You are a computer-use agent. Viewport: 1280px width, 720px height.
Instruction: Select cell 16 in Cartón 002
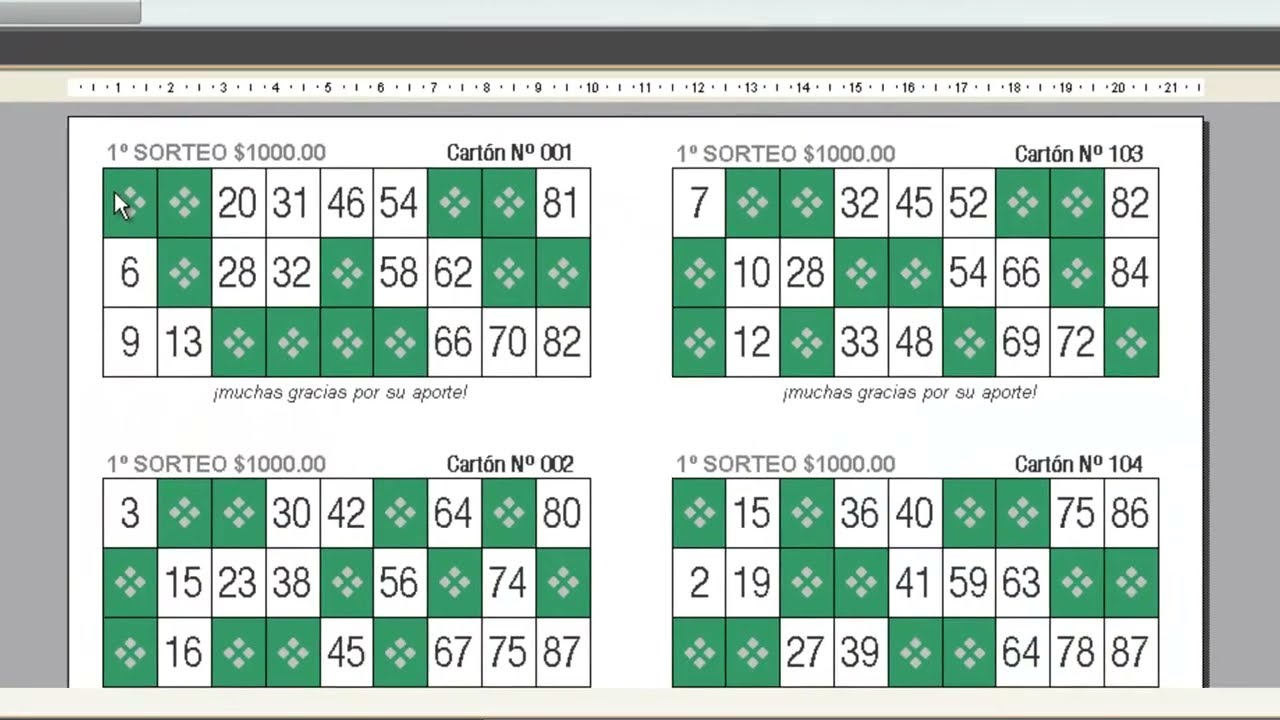point(184,652)
